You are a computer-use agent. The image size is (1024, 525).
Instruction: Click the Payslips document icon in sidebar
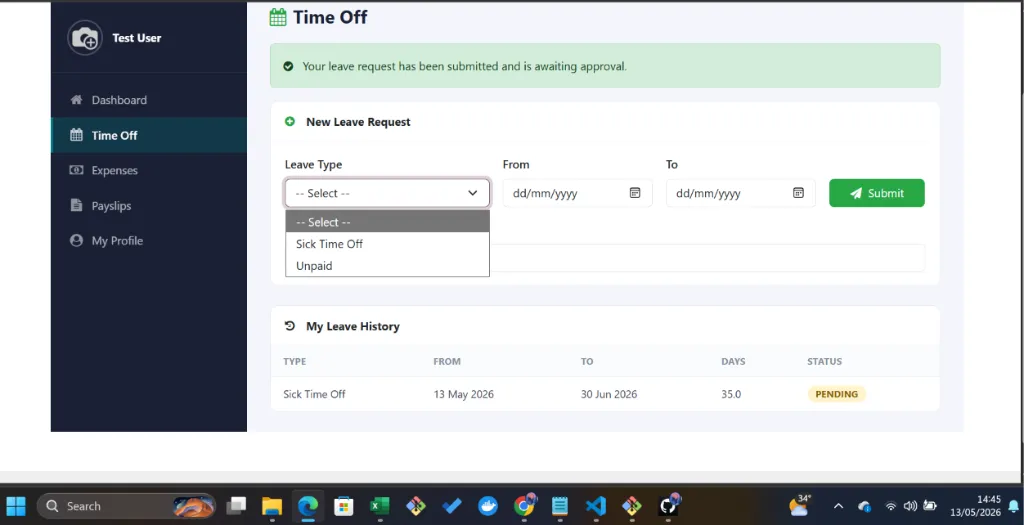(76, 206)
